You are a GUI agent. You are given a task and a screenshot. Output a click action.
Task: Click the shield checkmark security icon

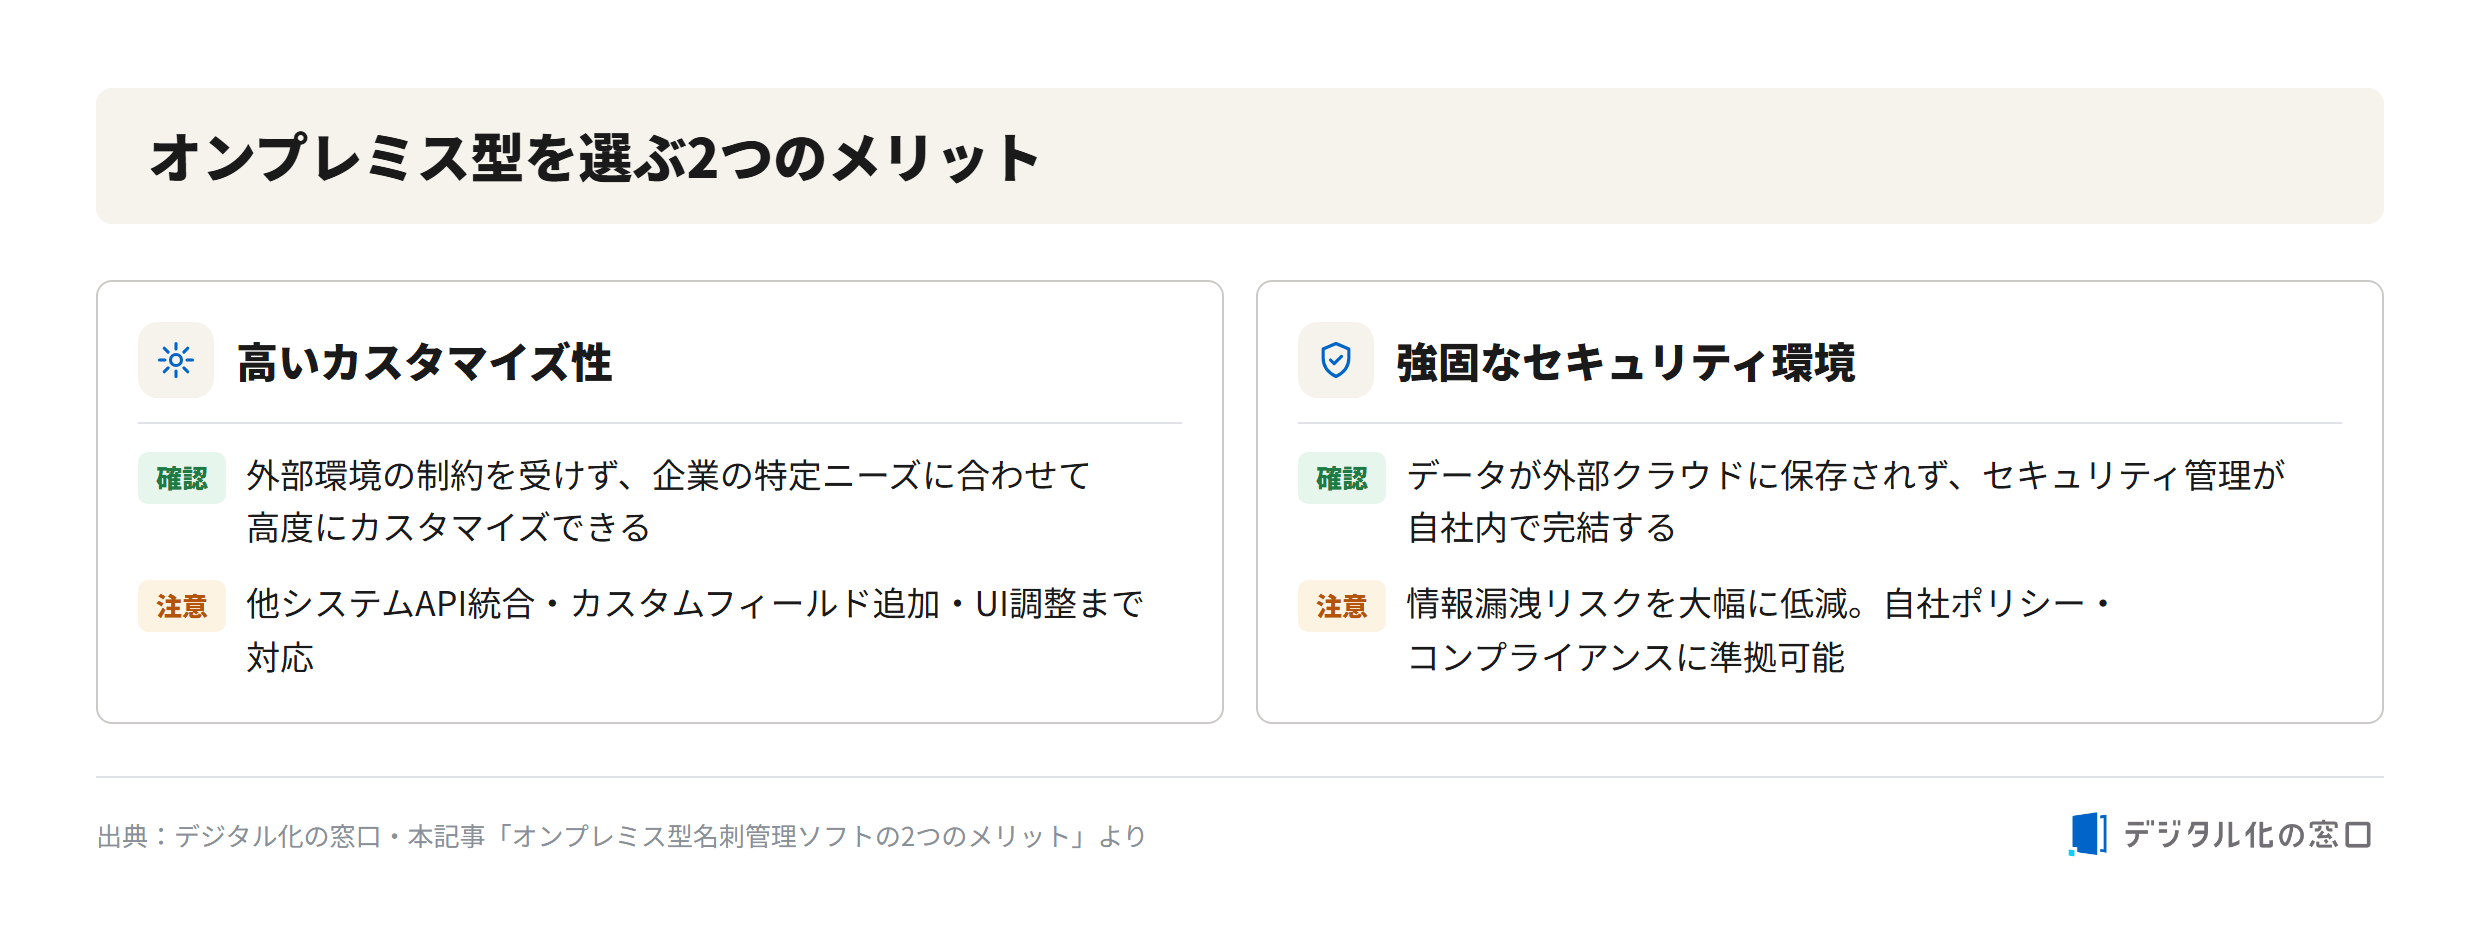(x=1336, y=360)
